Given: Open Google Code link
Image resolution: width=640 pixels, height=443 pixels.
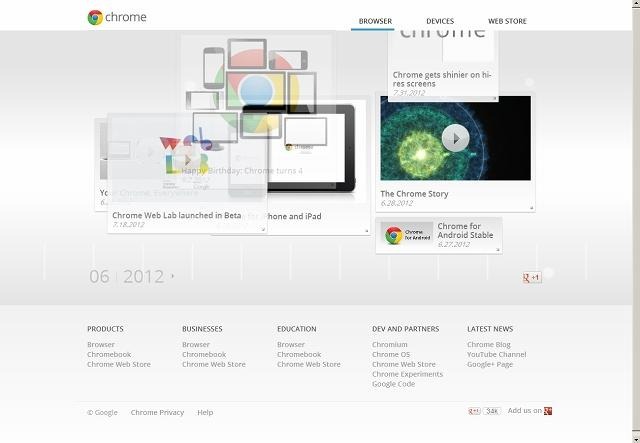Looking at the screenshot, I should click(393, 384).
